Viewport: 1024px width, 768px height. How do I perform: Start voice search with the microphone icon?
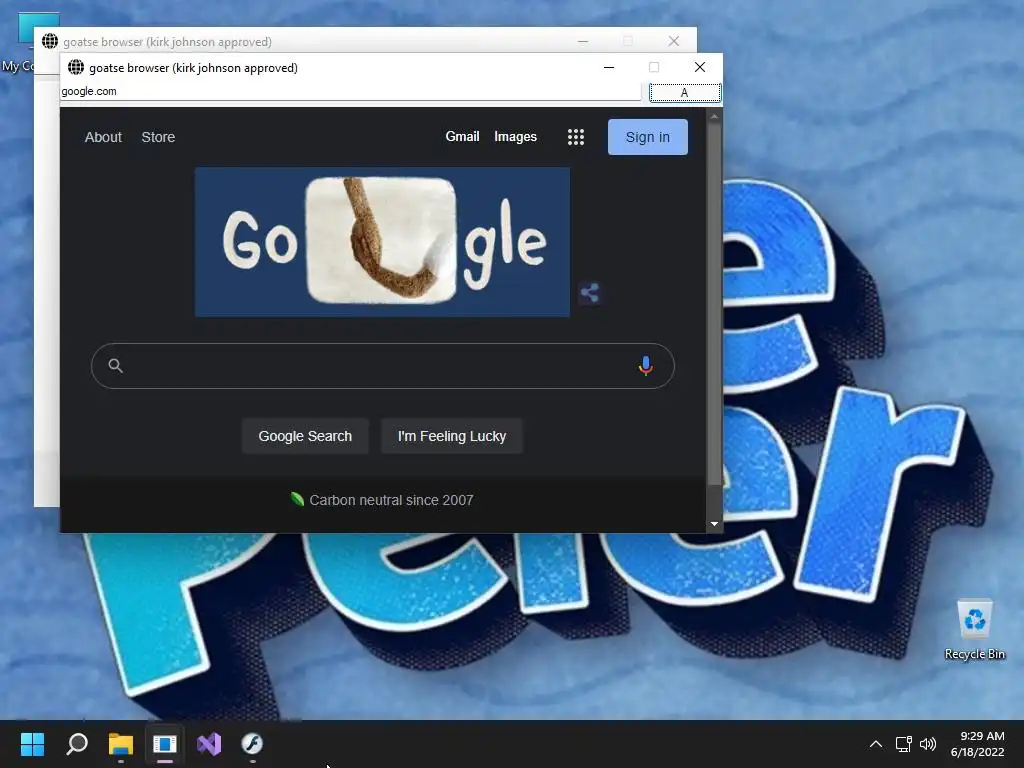(x=645, y=366)
